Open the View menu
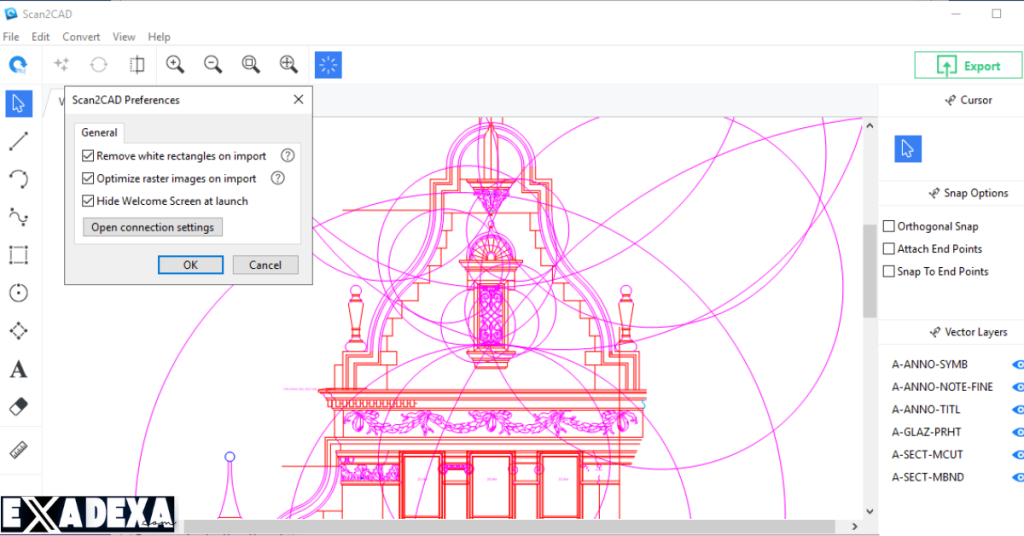 click(123, 37)
